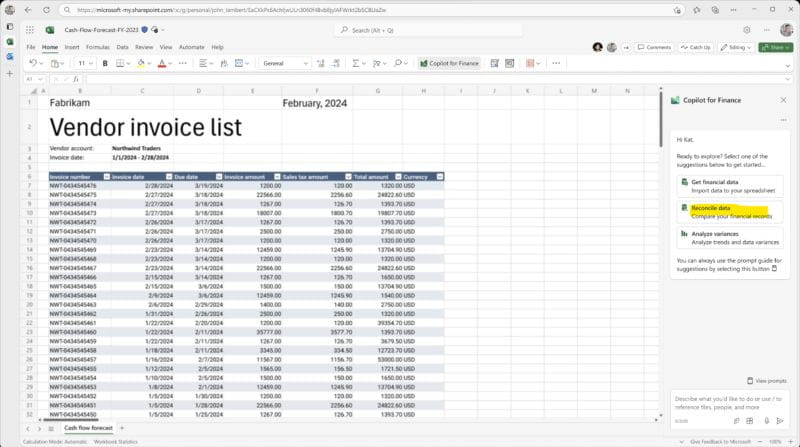Open the Due date column filter dropdown
Screen dimensions: 800x447
(x=219, y=177)
